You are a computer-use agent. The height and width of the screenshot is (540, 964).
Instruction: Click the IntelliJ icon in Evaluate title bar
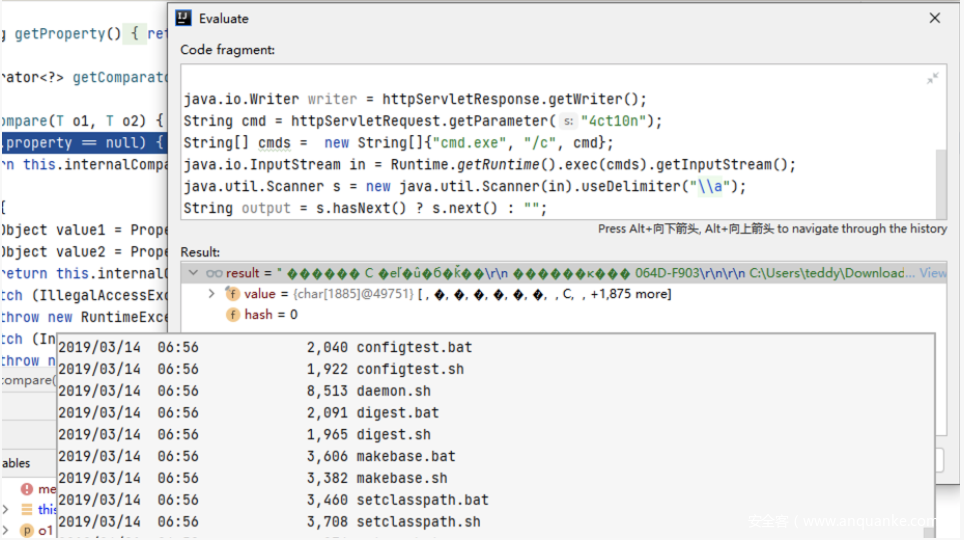coord(183,18)
